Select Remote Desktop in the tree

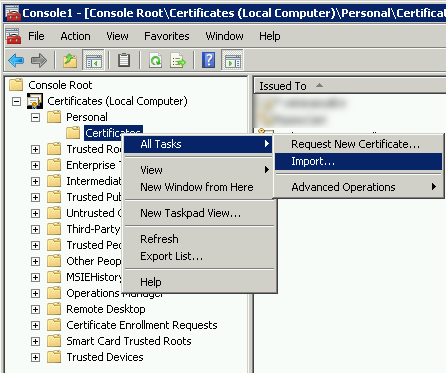coord(106,309)
